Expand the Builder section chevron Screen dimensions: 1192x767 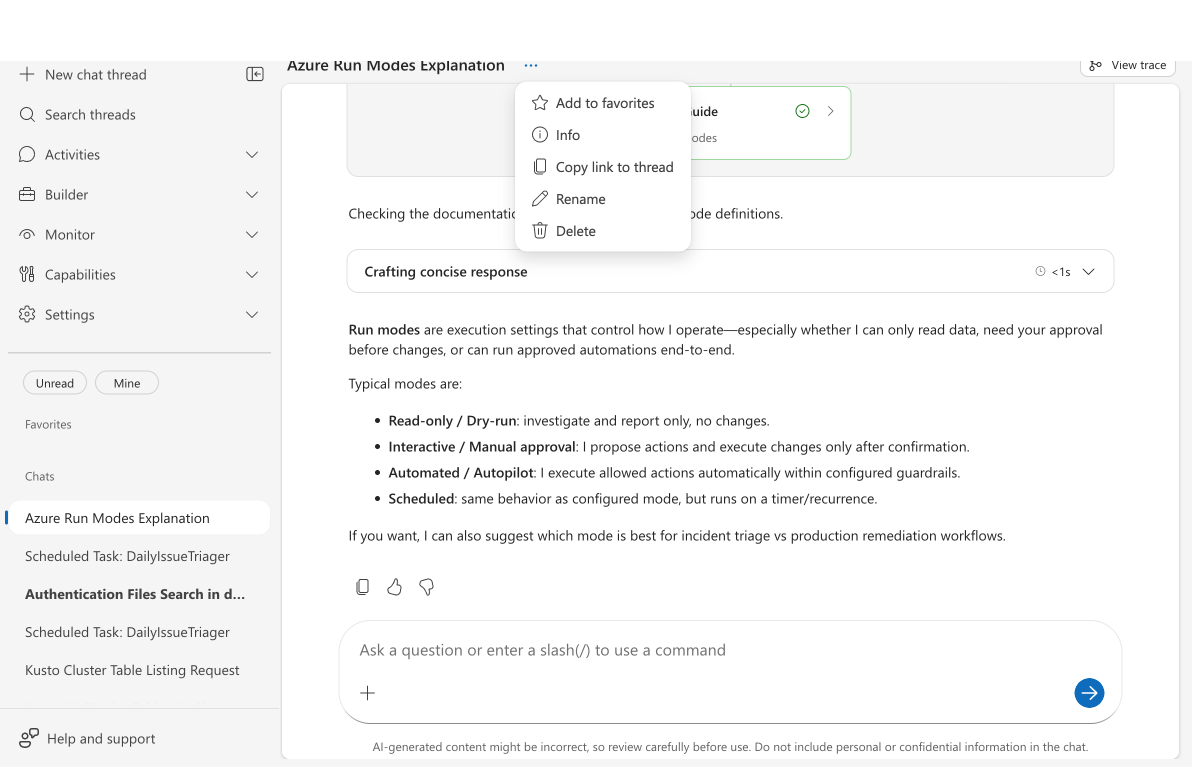coord(252,195)
